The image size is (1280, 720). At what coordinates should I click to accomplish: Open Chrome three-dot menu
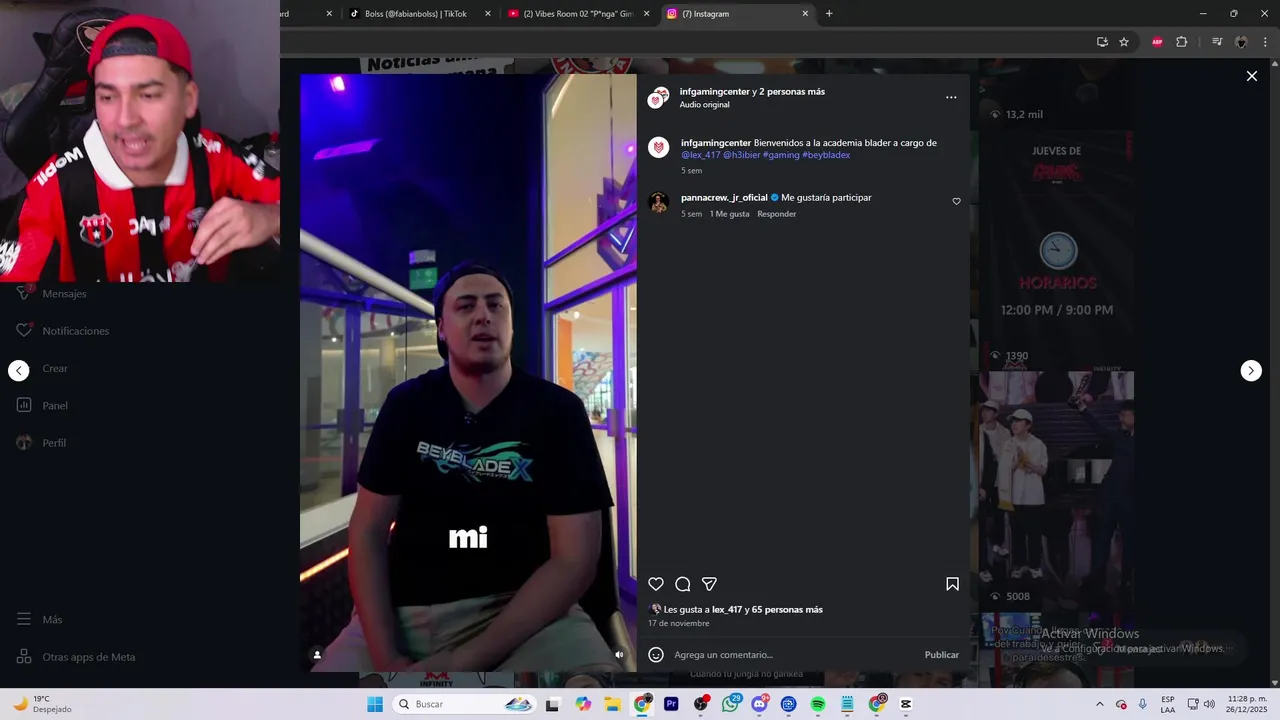tap(1265, 42)
